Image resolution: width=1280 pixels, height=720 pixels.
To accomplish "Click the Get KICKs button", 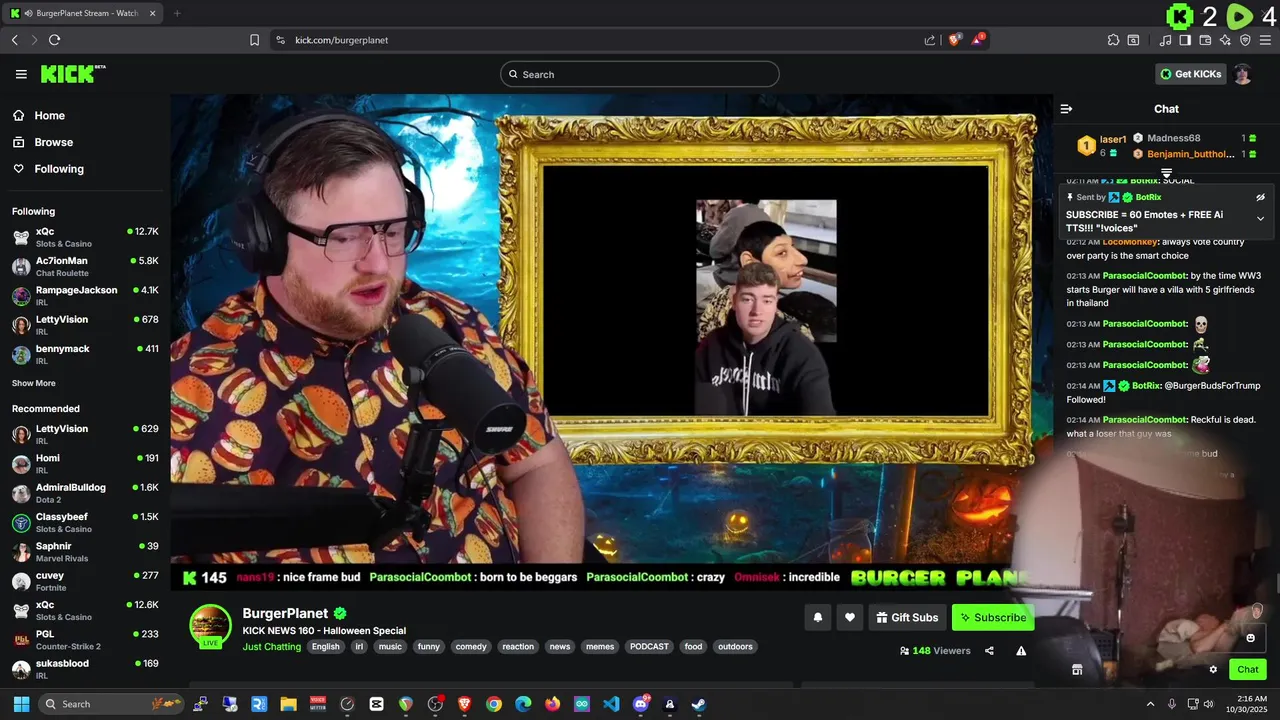I will tap(1190, 74).
